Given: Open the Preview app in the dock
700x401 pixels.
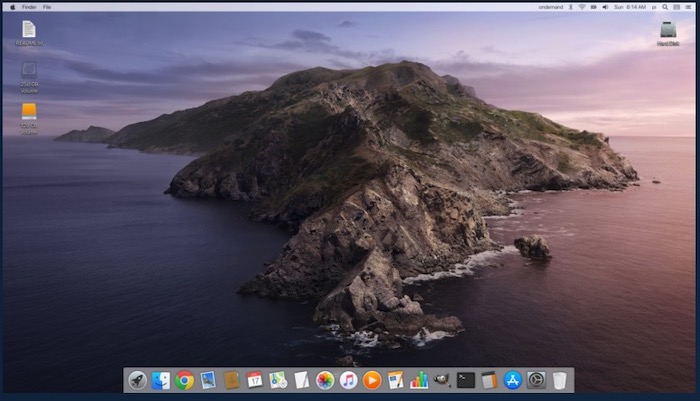Looking at the screenshot, I should coord(208,380).
